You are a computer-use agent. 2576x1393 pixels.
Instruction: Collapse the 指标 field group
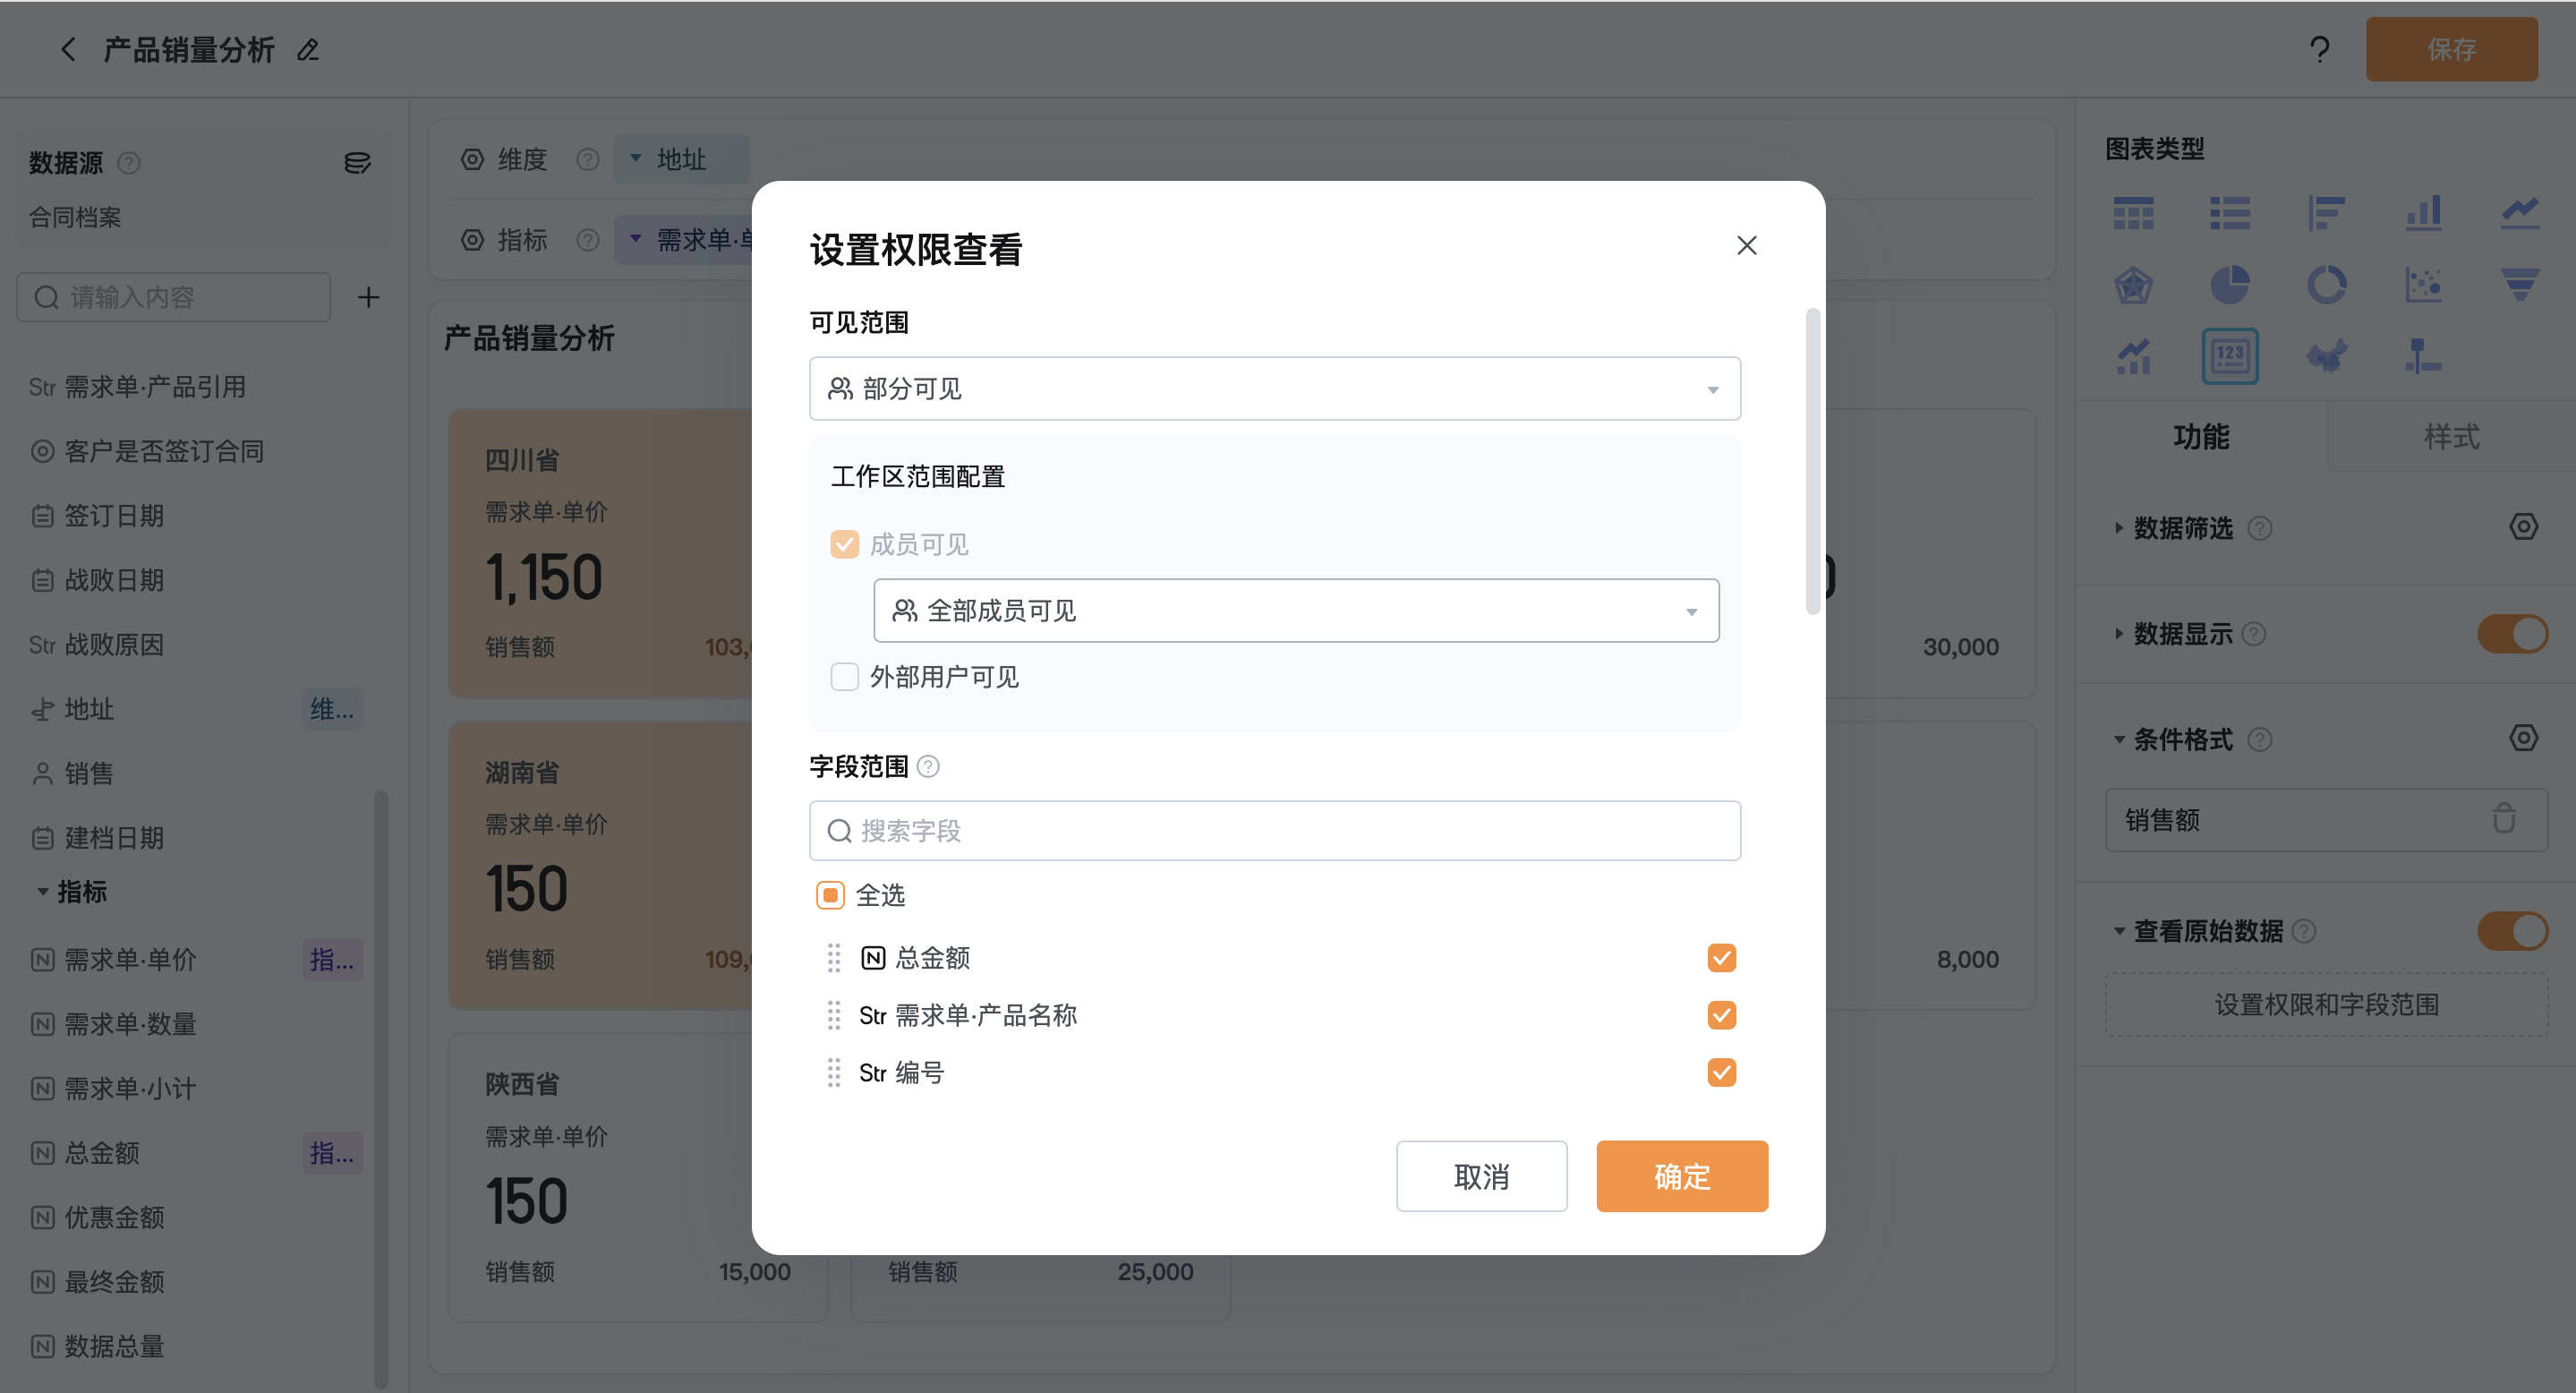click(x=43, y=891)
